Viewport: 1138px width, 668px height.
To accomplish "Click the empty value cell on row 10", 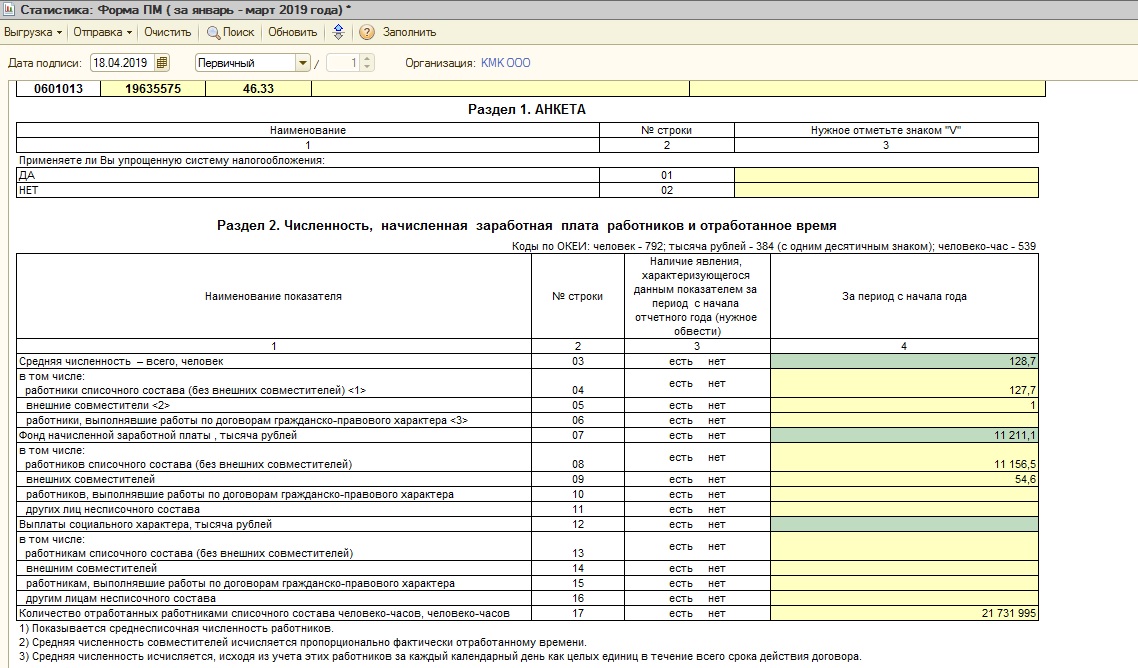I will (x=904, y=494).
